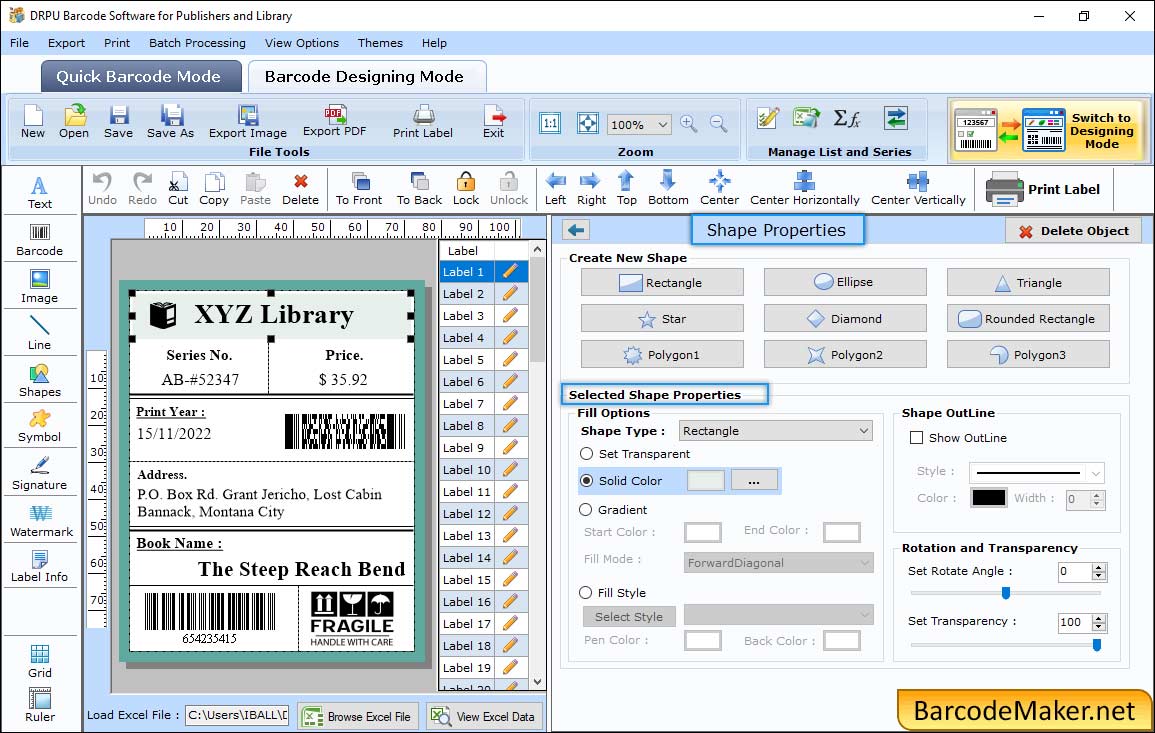This screenshot has width=1155, height=733.
Task: Open the Export menu
Action: (x=66, y=43)
